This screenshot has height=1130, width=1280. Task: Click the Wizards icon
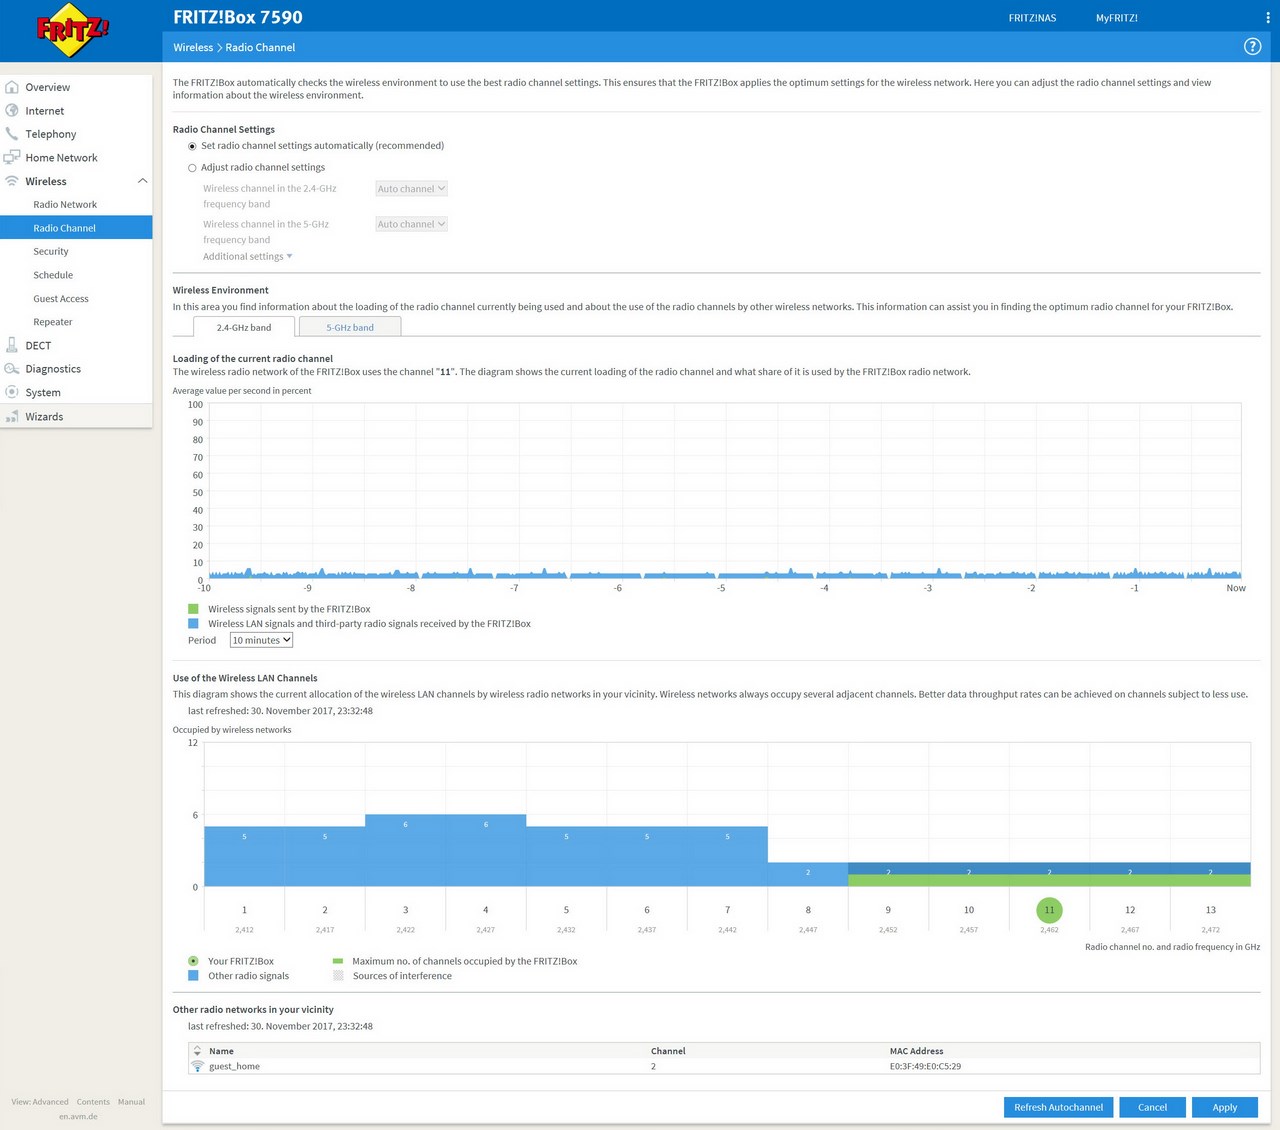[x=12, y=416]
